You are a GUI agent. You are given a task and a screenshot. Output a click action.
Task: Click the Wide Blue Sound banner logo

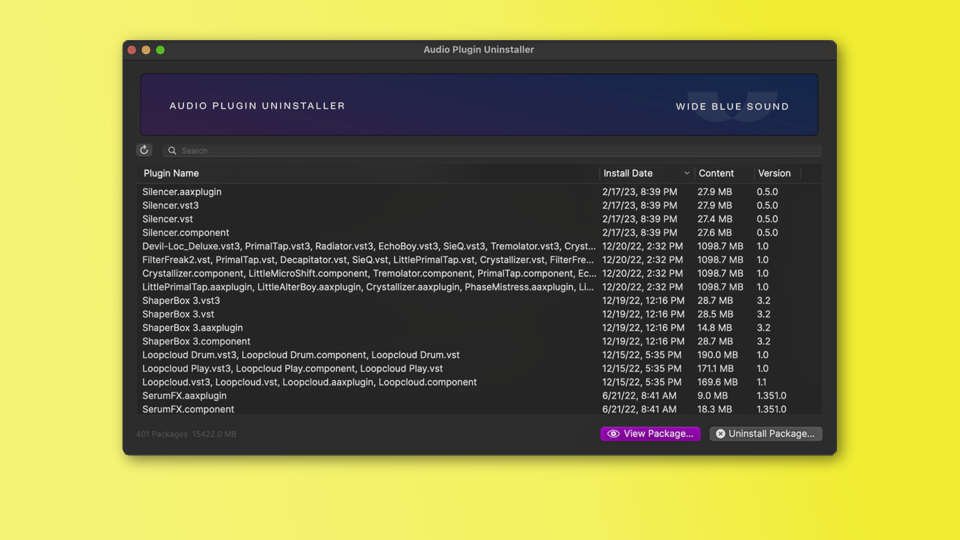coord(732,107)
